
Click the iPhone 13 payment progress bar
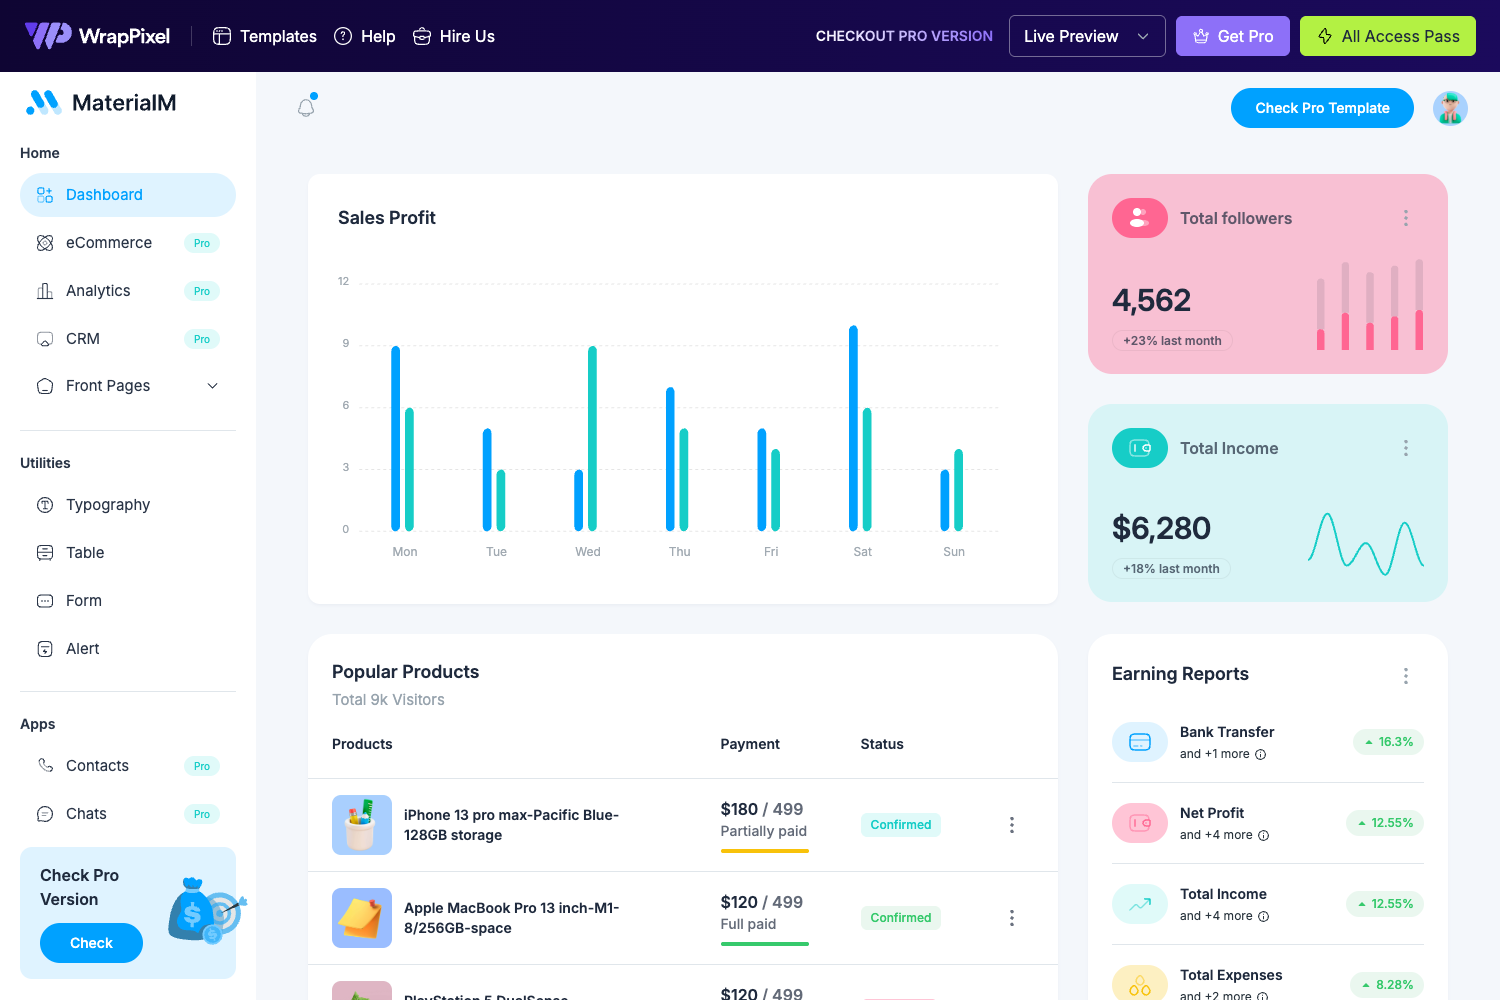(764, 852)
